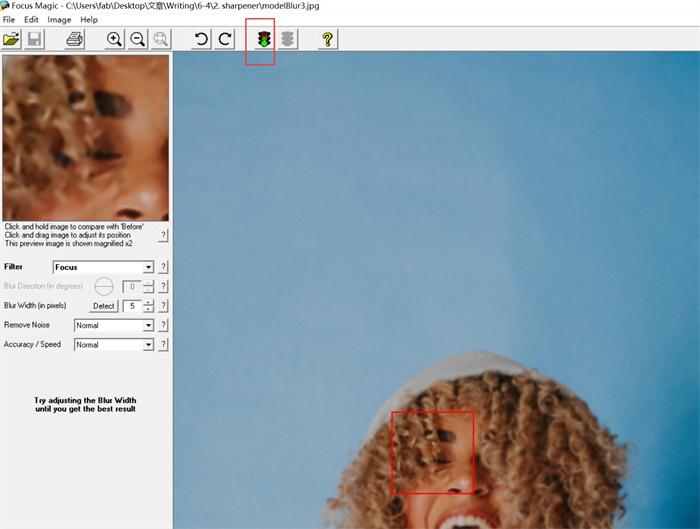Click the grayed-out stop traffic light icon
This screenshot has width=700, height=529.
click(288, 39)
